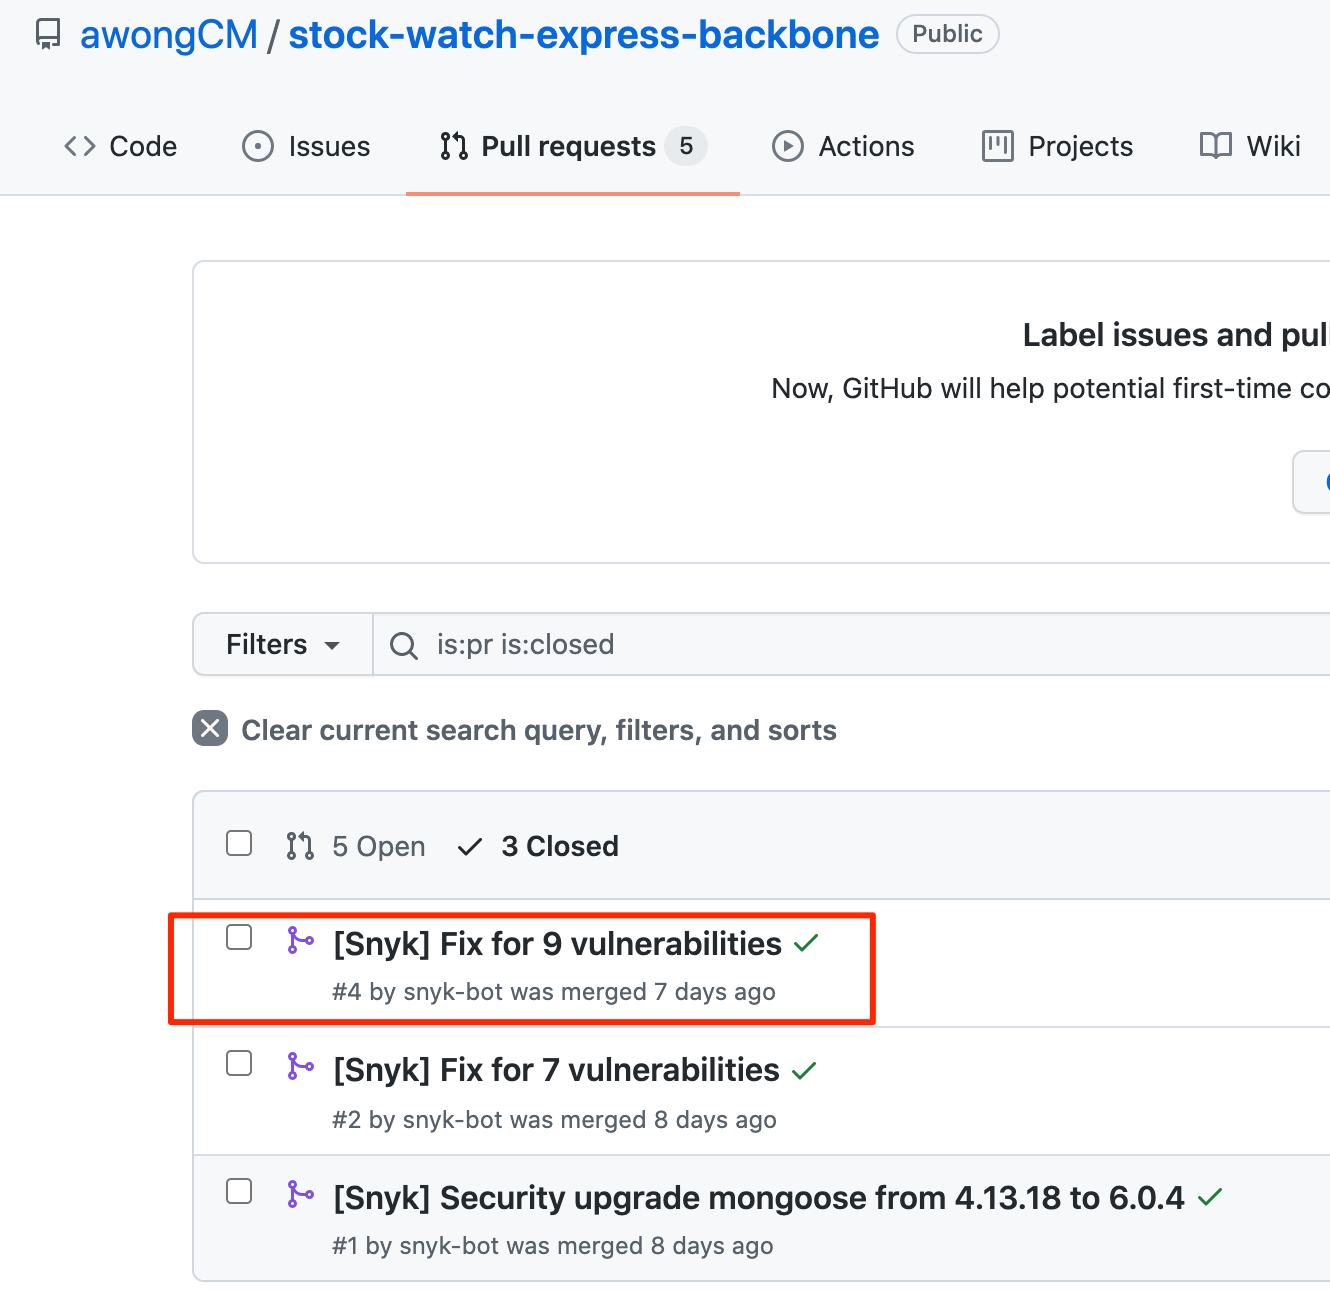
Task: Click the X icon to clear search query
Action: tap(210, 729)
